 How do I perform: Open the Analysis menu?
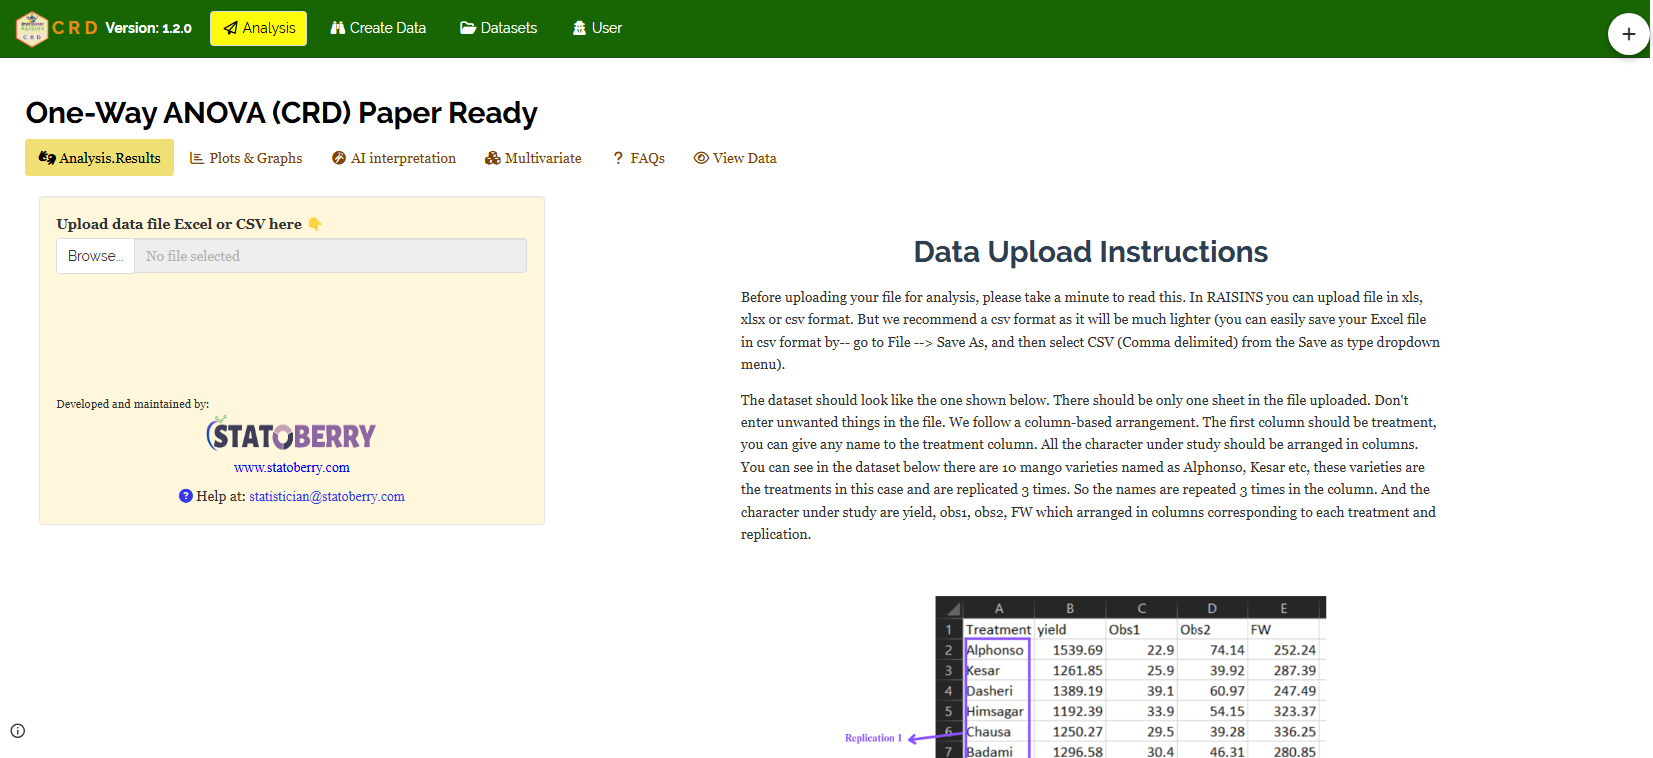[258, 28]
